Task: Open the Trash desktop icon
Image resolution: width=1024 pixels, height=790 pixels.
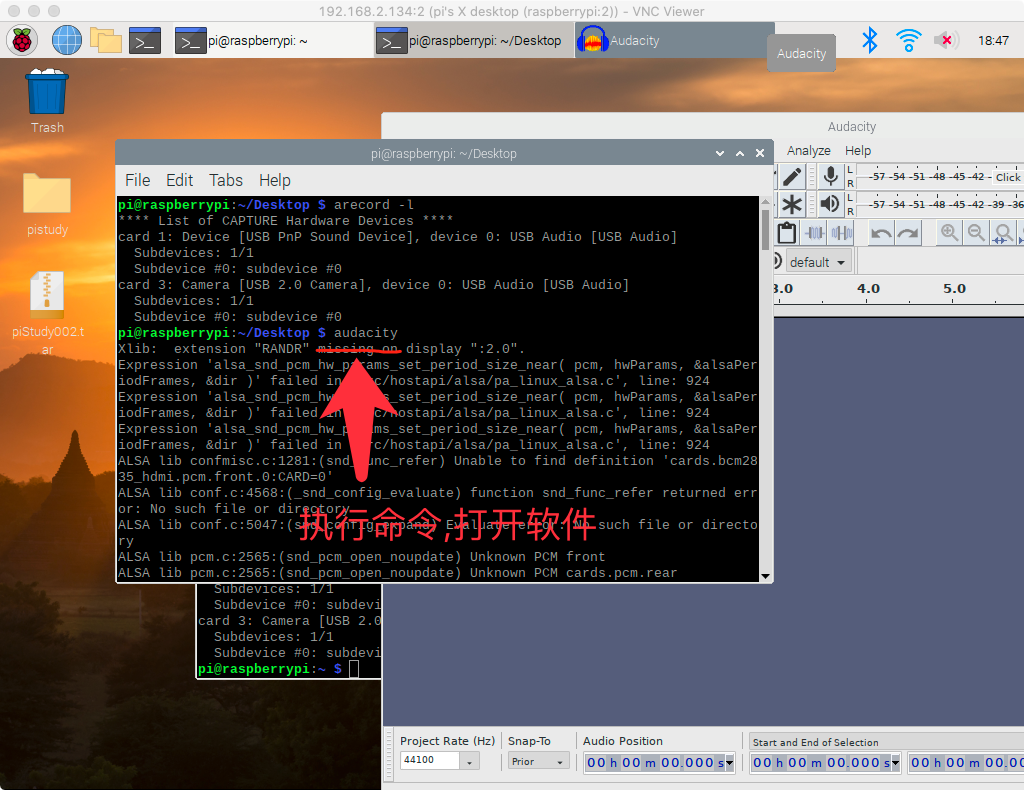Action: (x=47, y=101)
